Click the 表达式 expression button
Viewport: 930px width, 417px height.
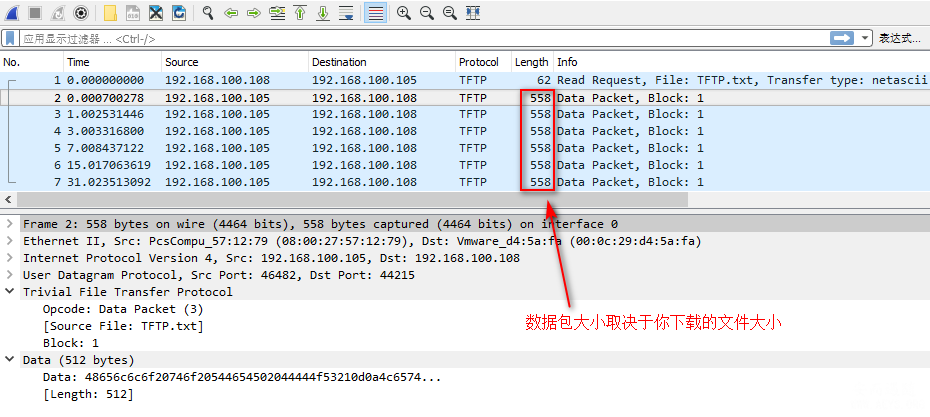click(x=898, y=38)
